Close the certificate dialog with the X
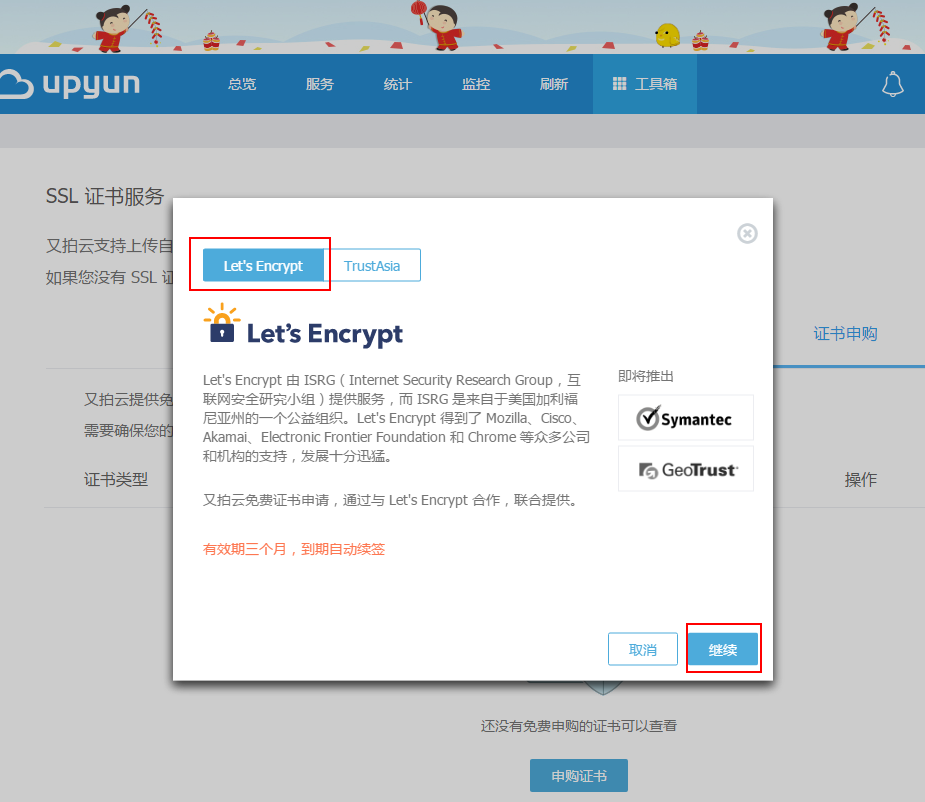925x802 pixels. 747,233
